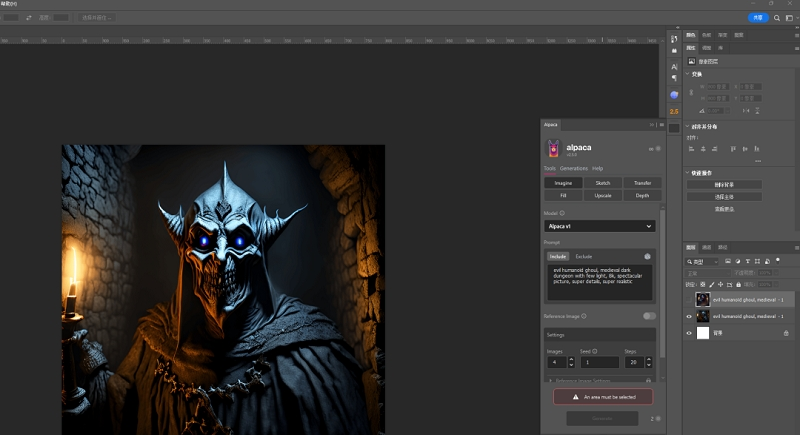Click the align left edges icon
800x435 pixels.
click(x=692, y=149)
